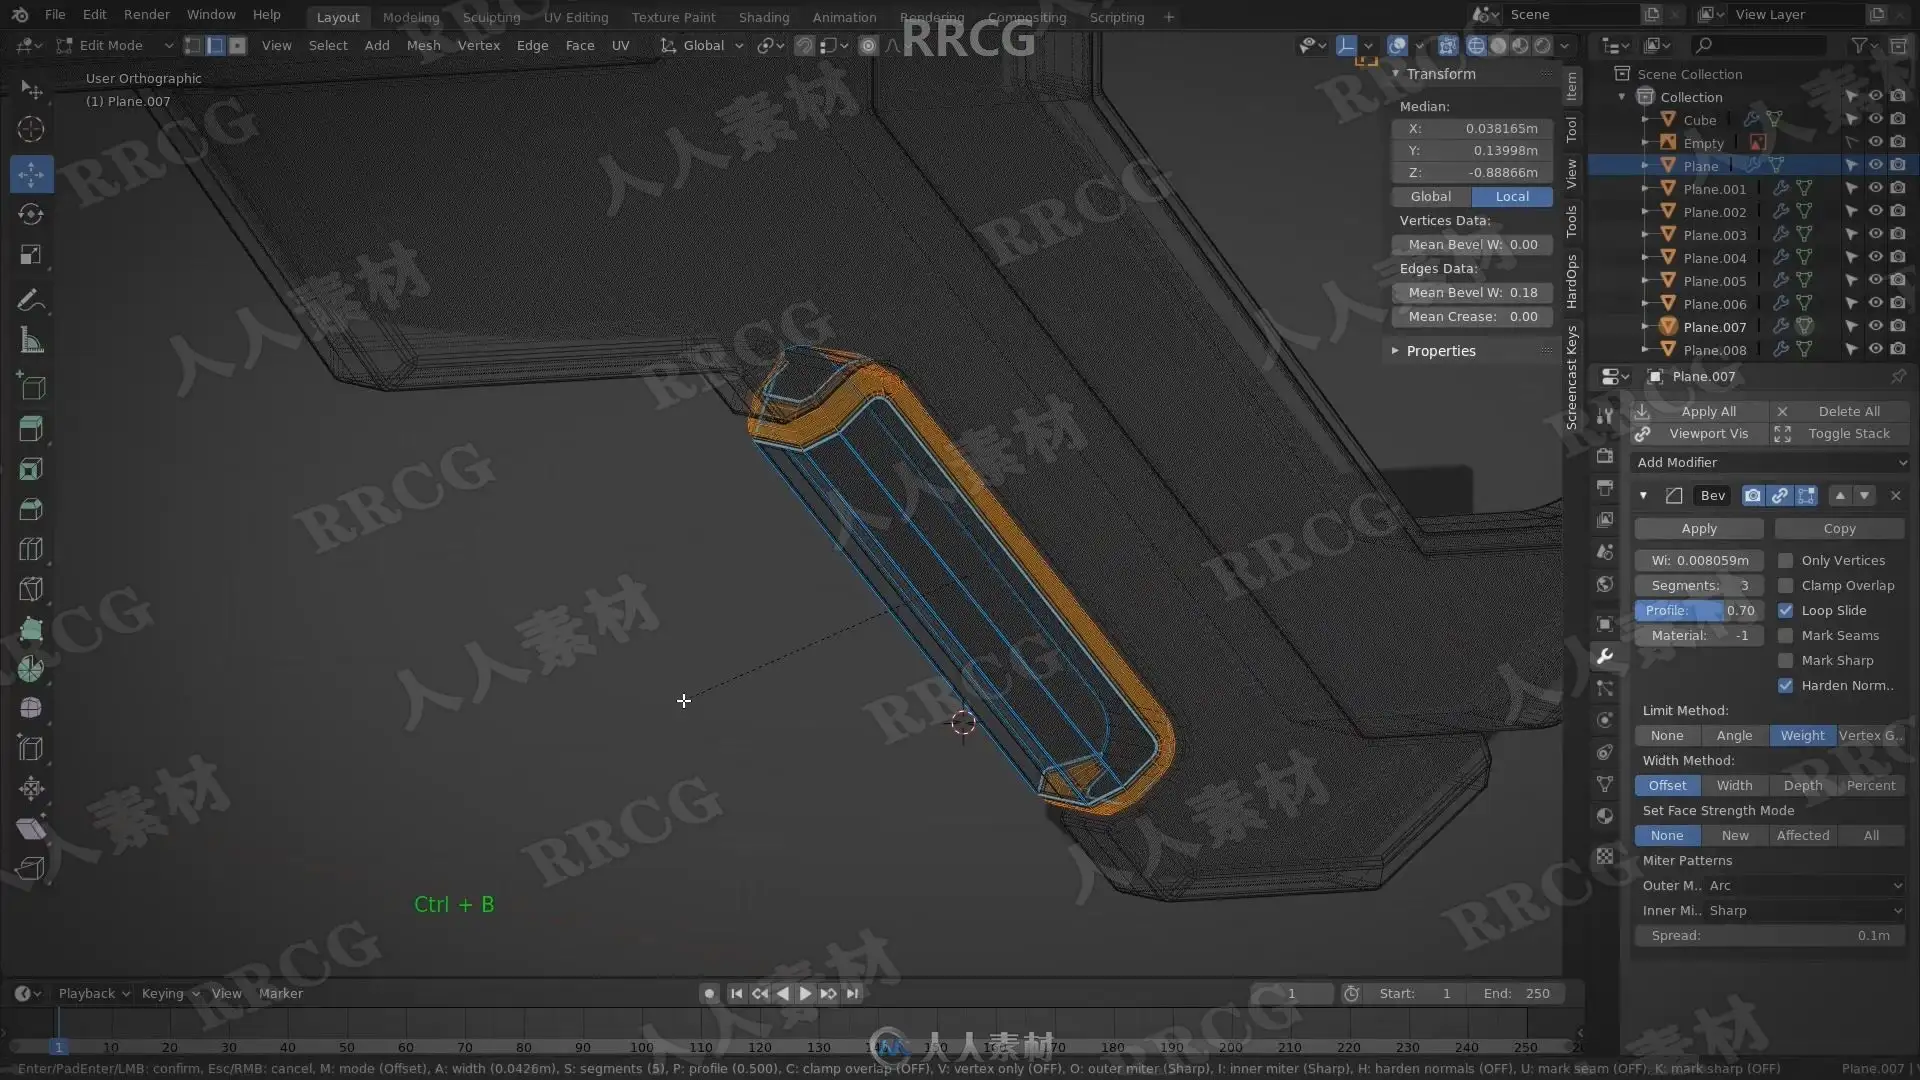Image resolution: width=1920 pixels, height=1080 pixels.
Task: Choose the Annotate pencil tool
Action: tap(31, 300)
